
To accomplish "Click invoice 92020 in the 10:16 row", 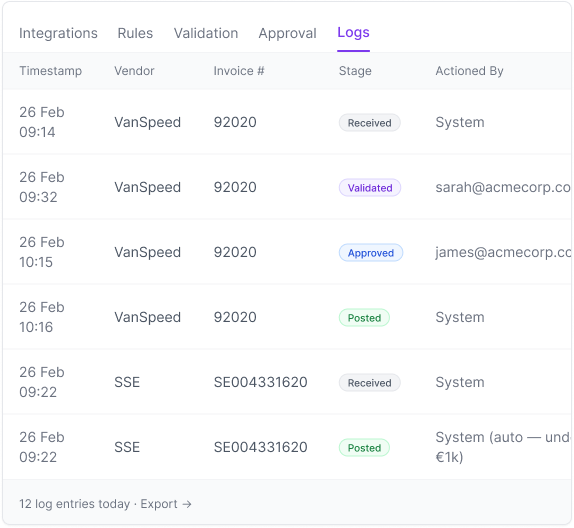I will 235,317.
